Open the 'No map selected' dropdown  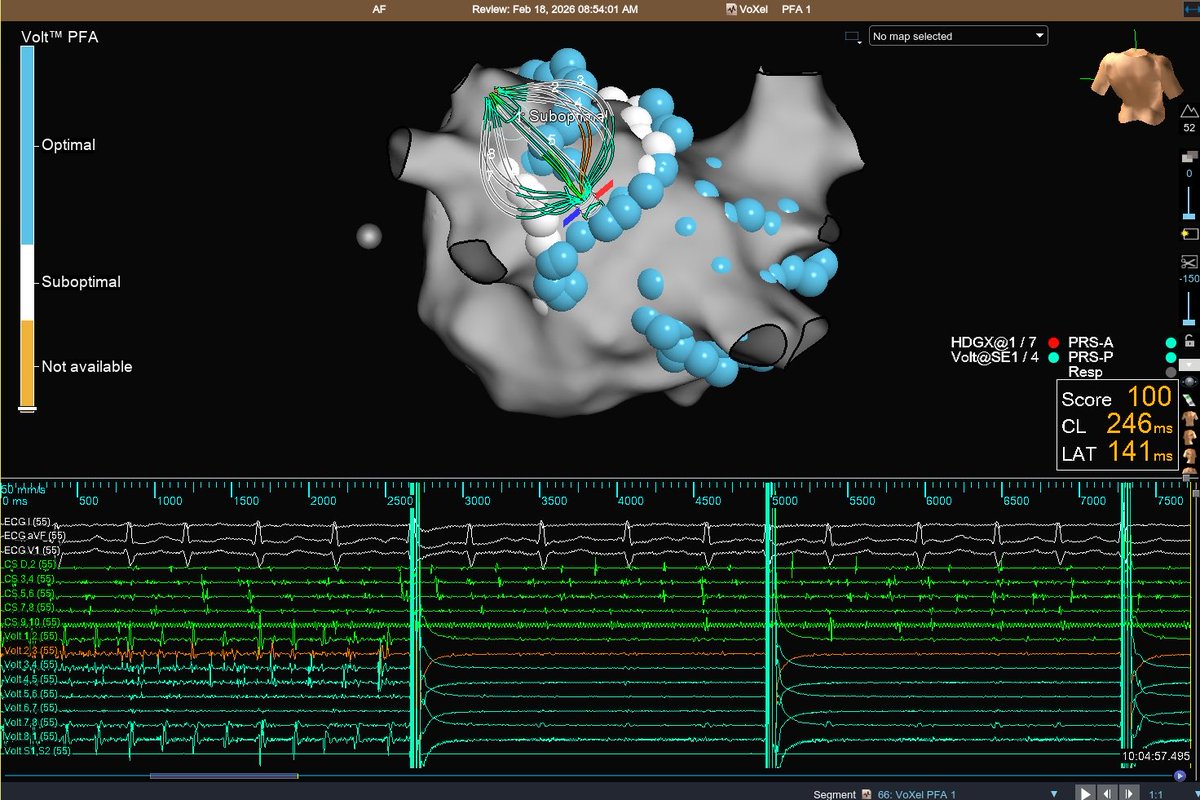[957, 35]
